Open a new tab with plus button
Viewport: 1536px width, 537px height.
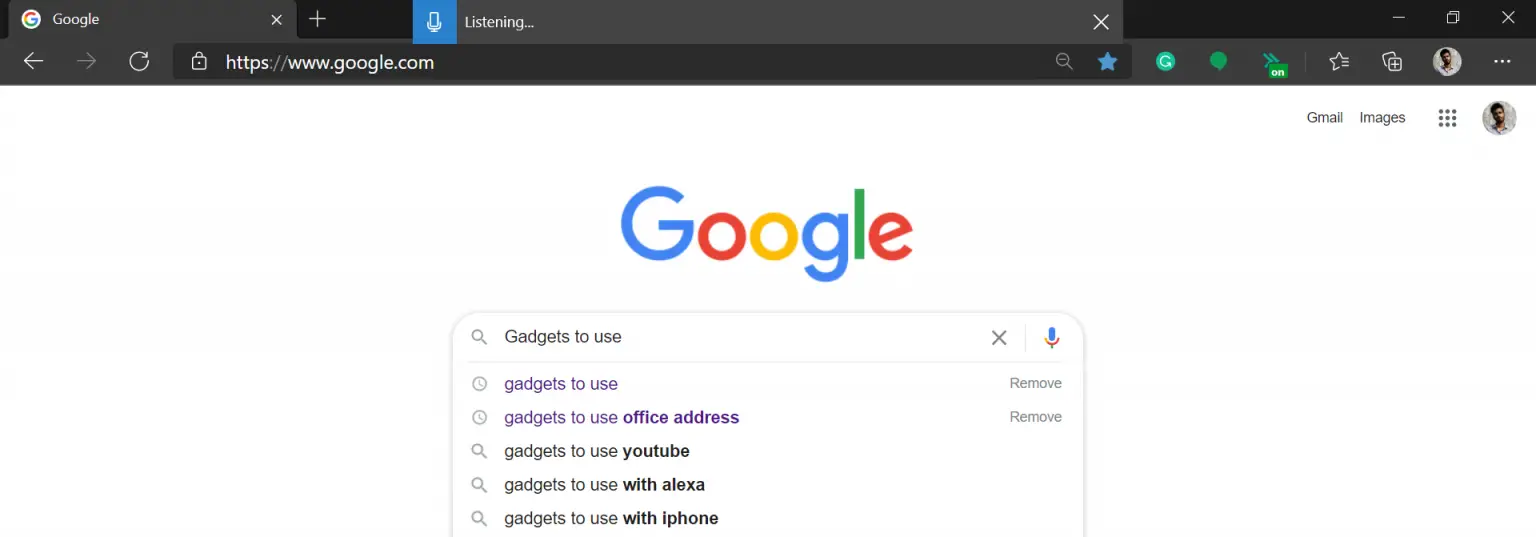pos(317,20)
